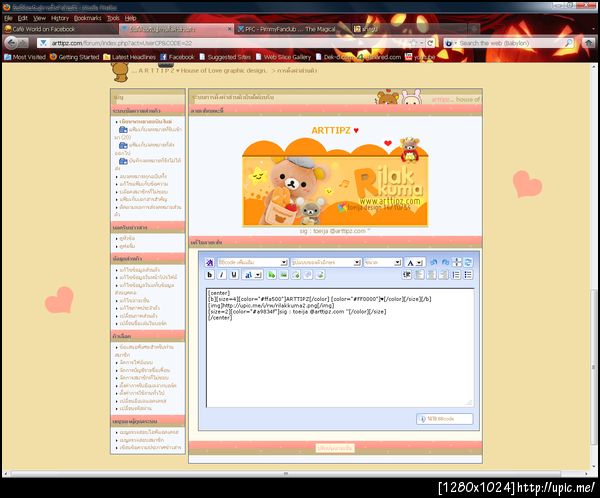Click the insert email icon next to image

[296, 275]
